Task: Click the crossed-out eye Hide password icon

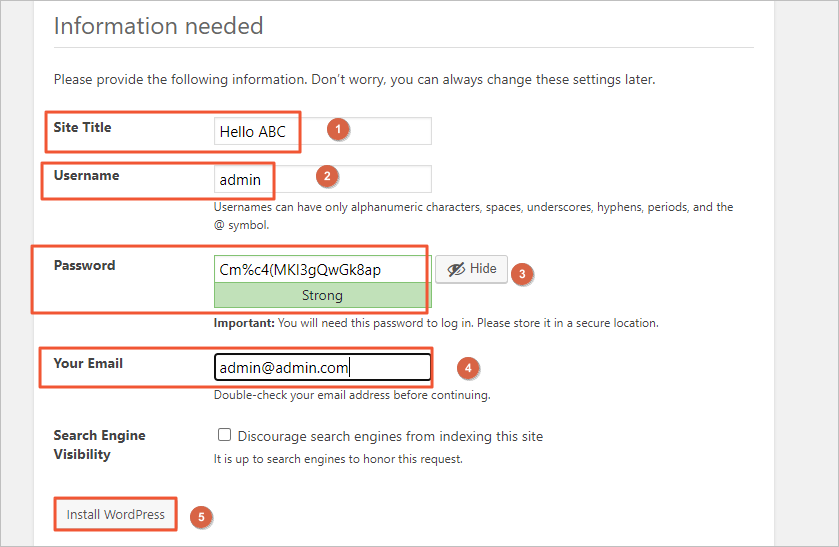Action: coord(456,269)
